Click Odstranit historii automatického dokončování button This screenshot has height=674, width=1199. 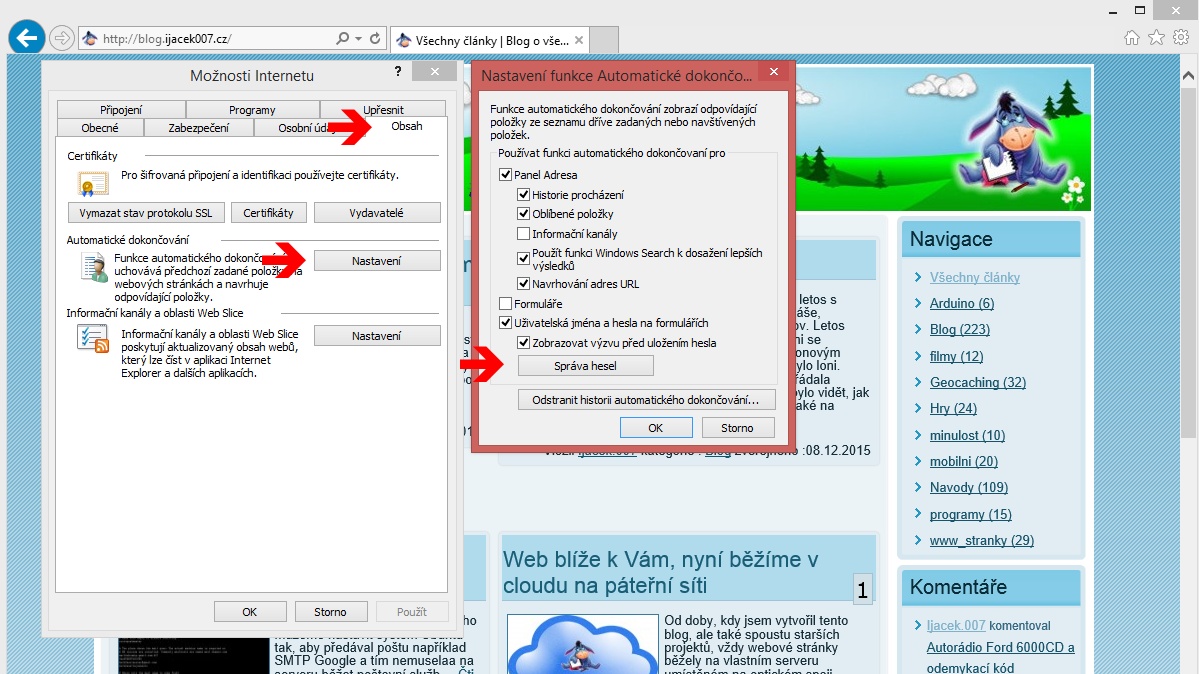[646, 399]
